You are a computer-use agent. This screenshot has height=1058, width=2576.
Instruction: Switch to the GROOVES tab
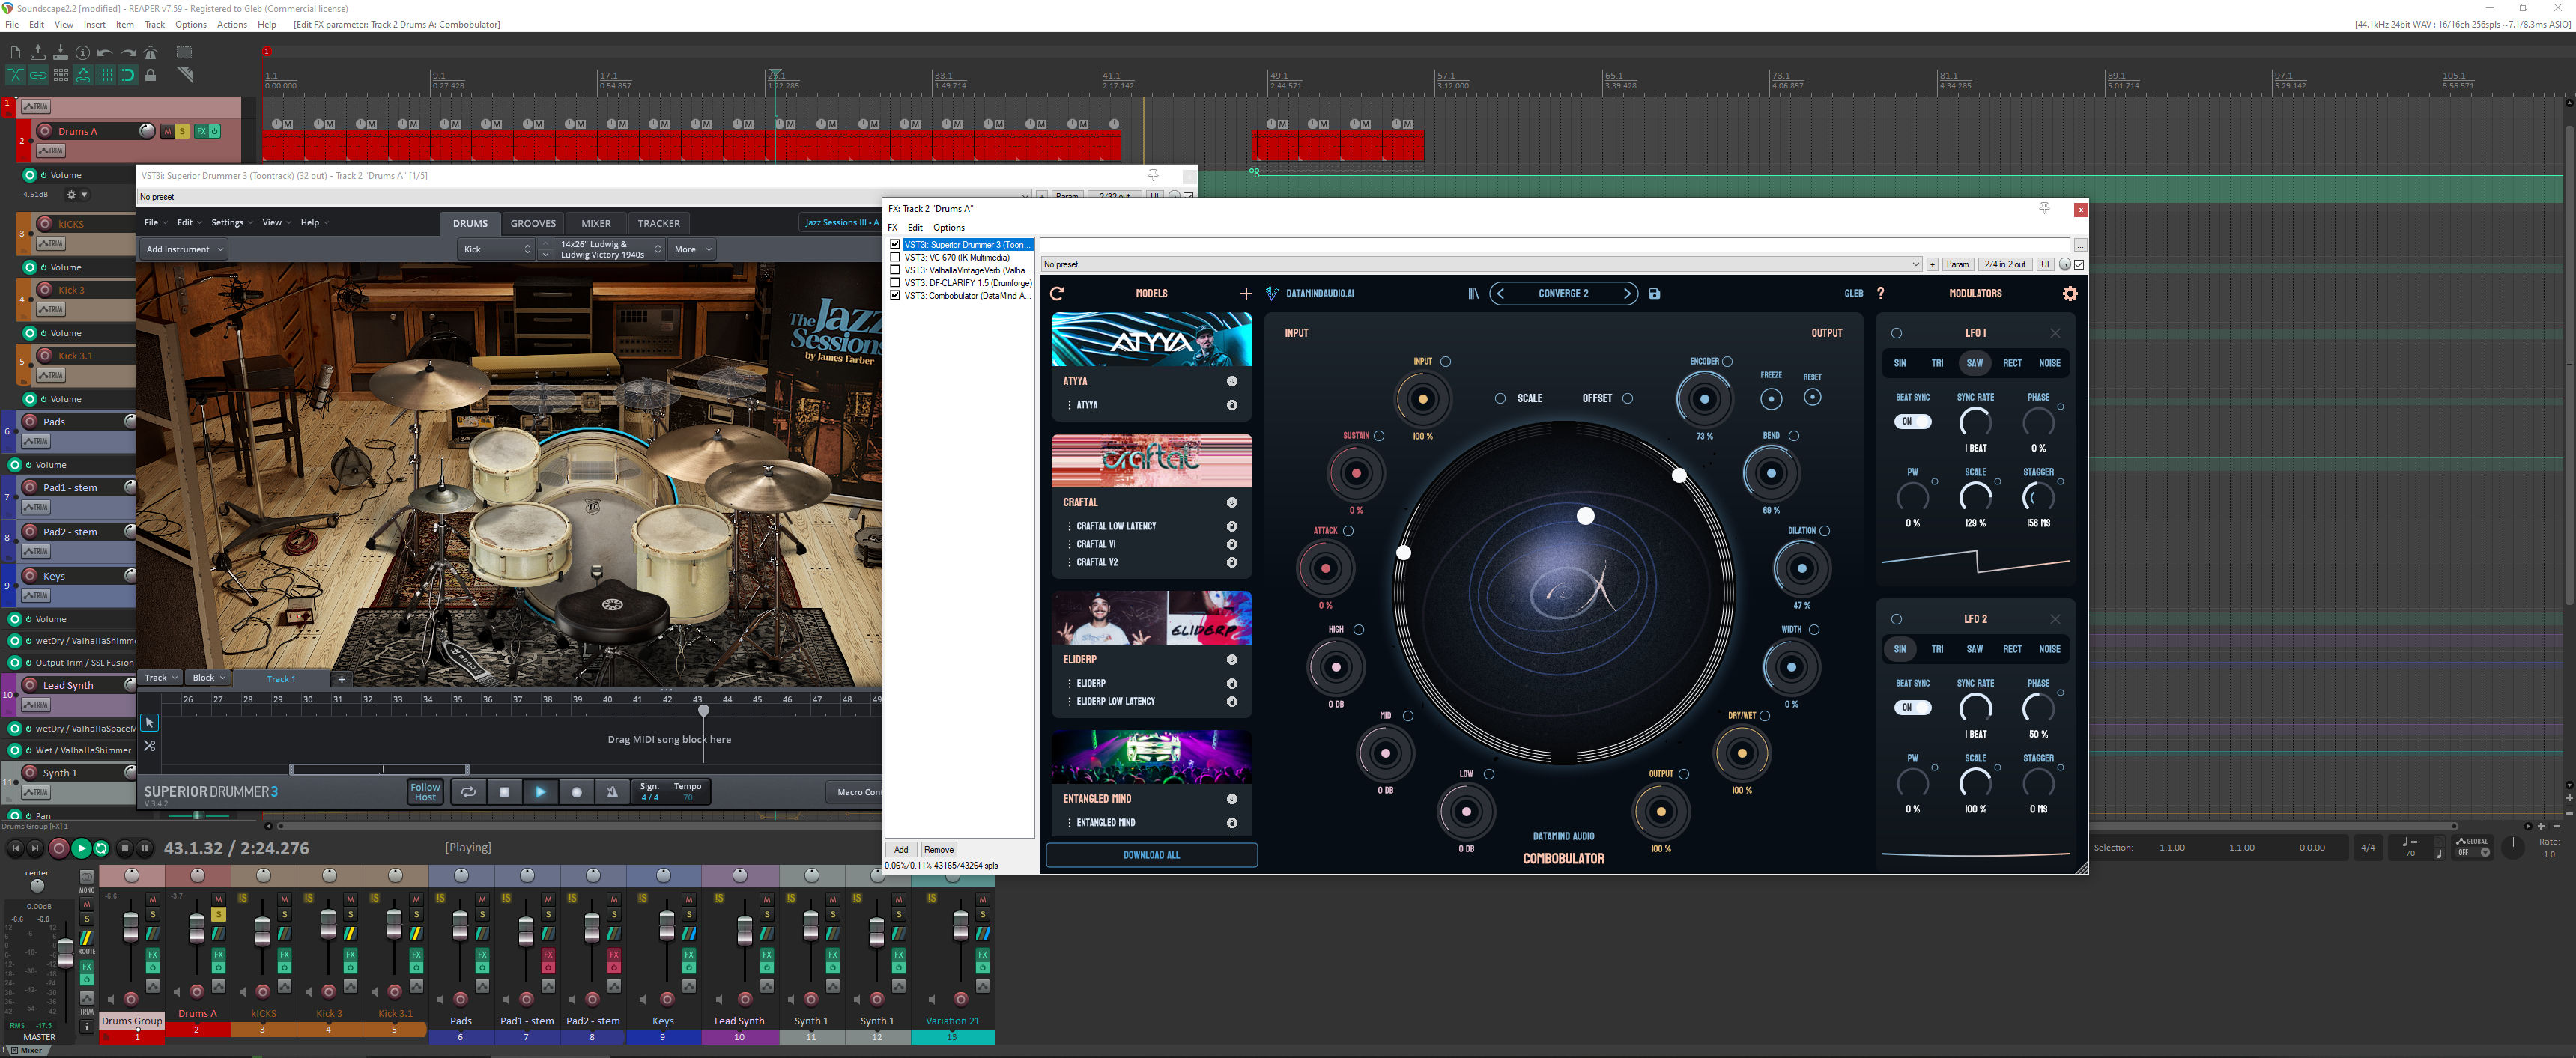(533, 223)
